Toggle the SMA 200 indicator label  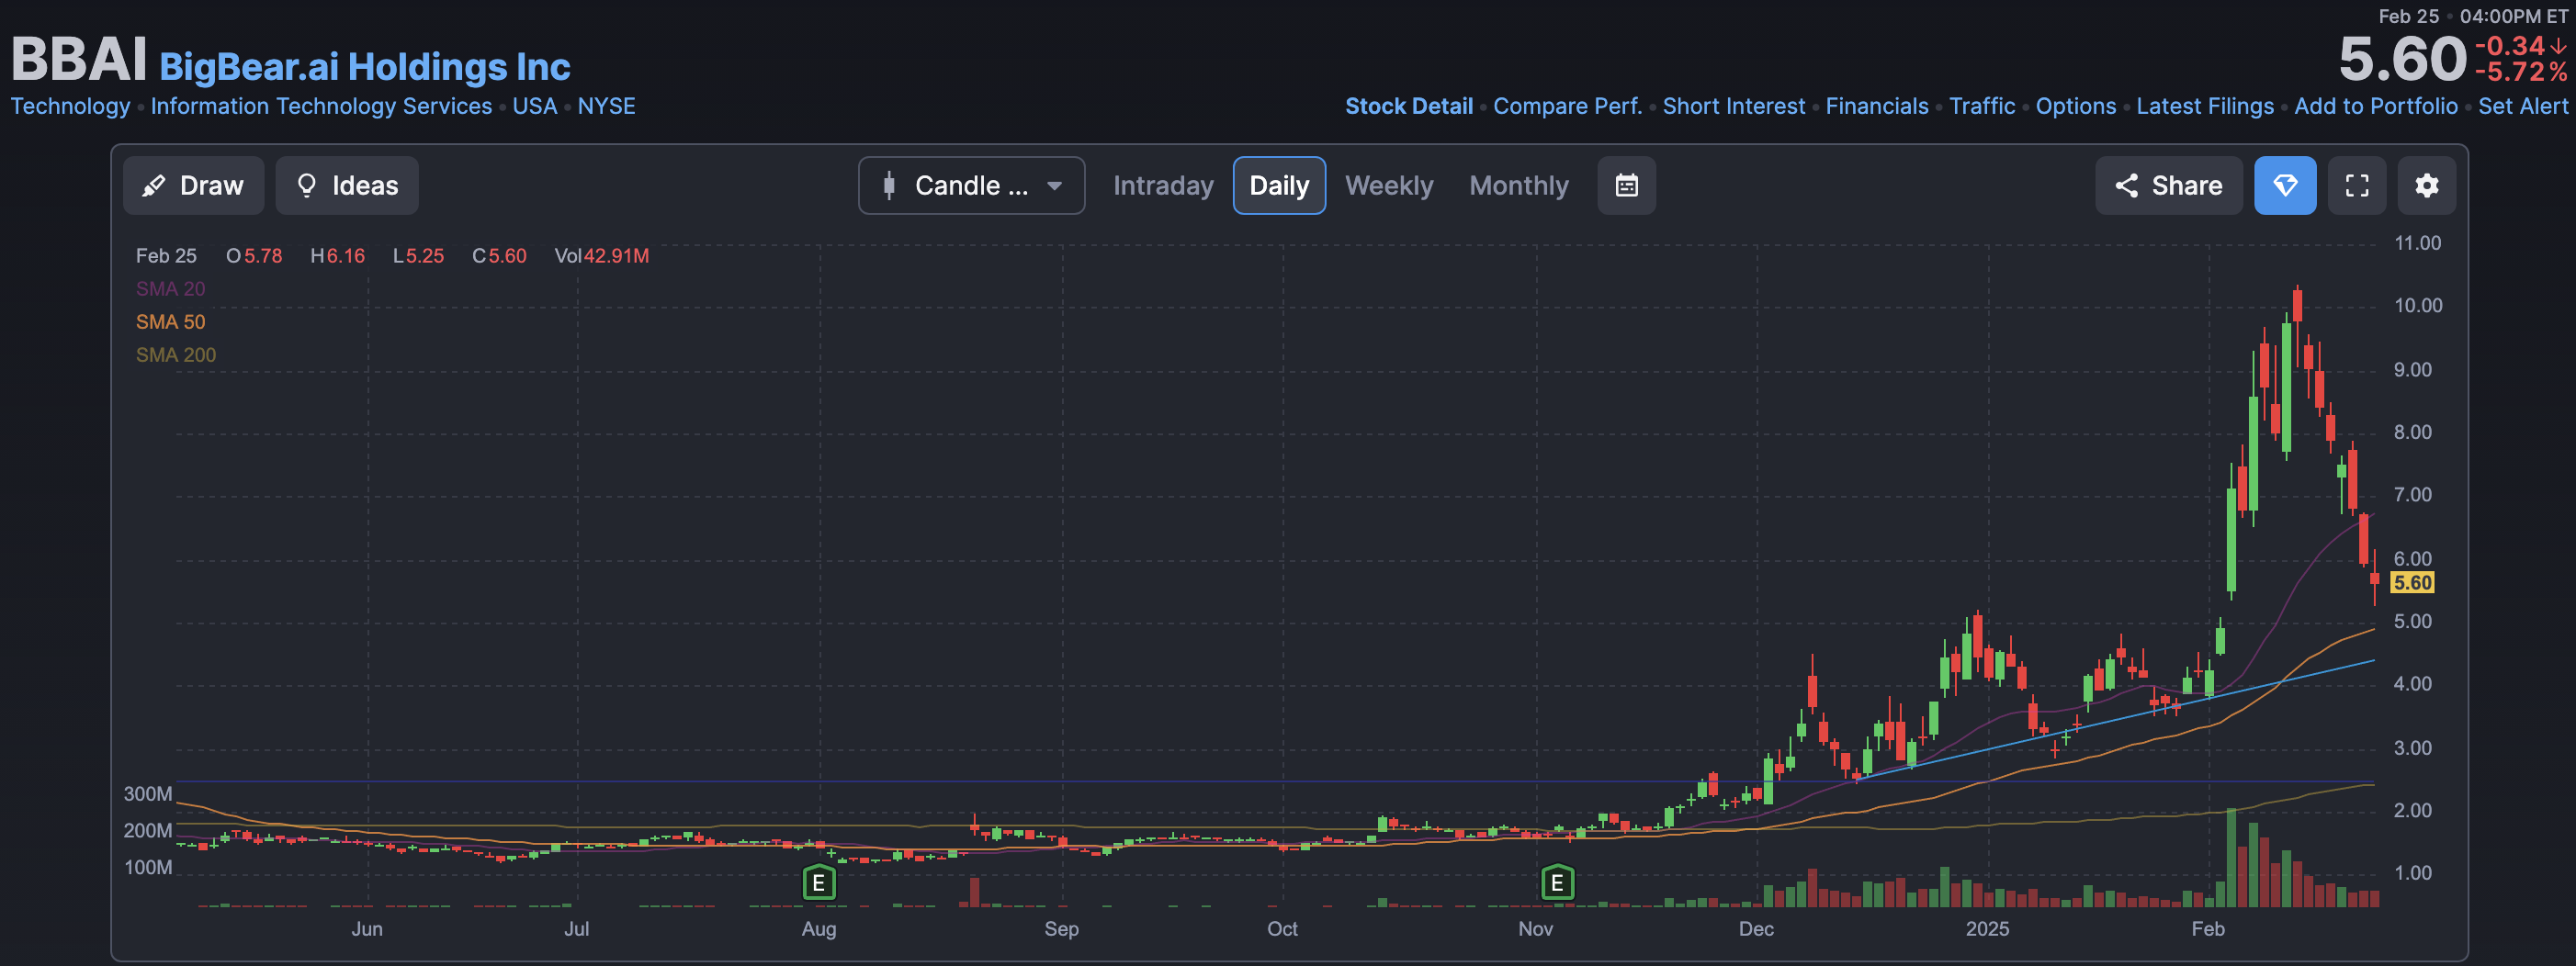pos(176,355)
